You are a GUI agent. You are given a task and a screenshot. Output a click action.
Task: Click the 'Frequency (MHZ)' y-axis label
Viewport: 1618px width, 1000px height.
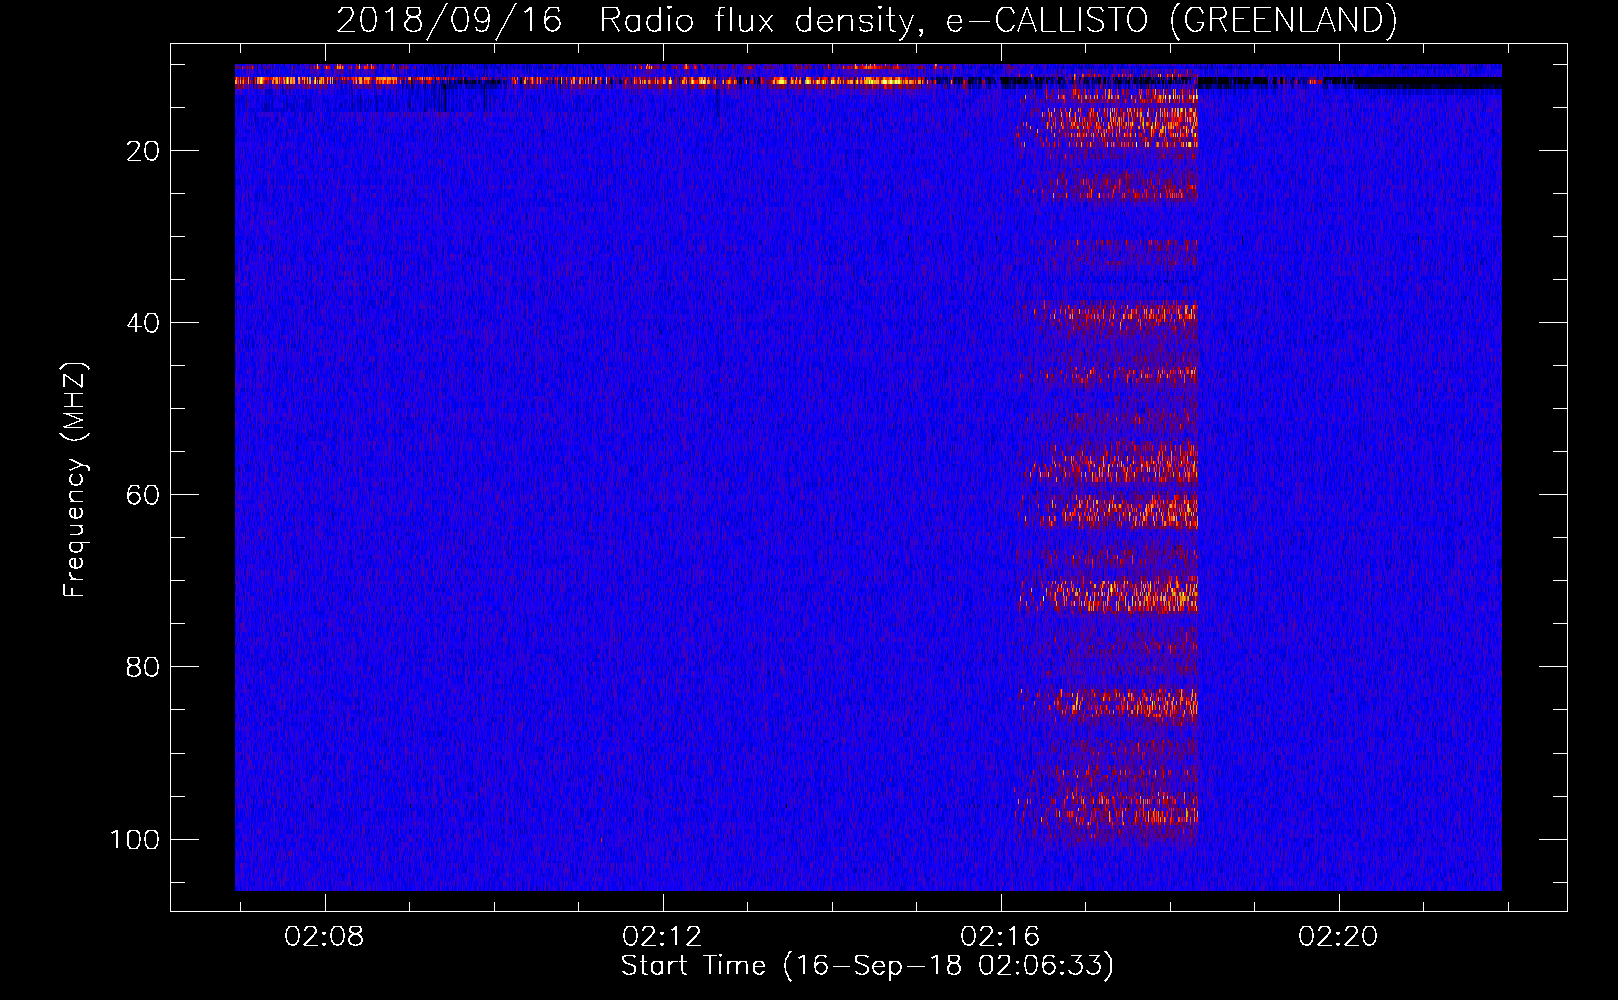click(x=75, y=480)
